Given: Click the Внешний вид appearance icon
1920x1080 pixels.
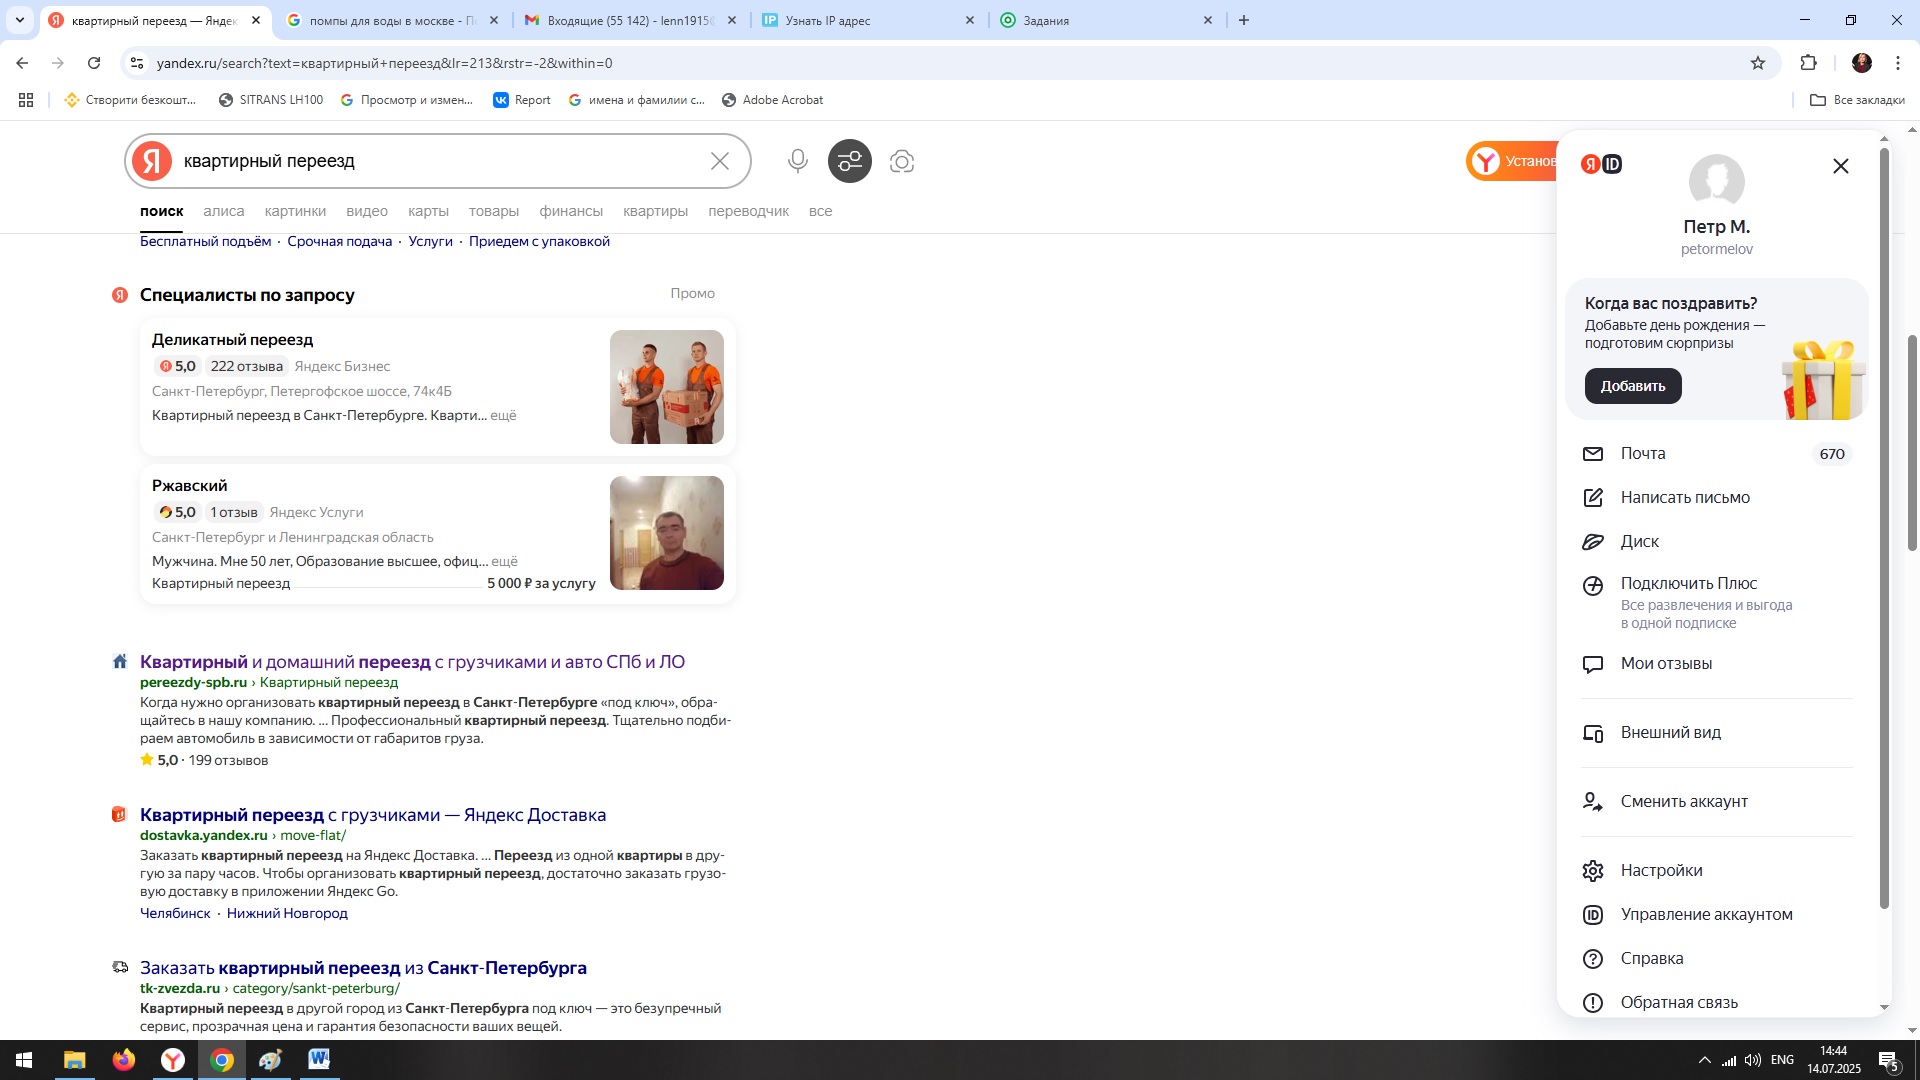Looking at the screenshot, I should click(x=1593, y=733).
